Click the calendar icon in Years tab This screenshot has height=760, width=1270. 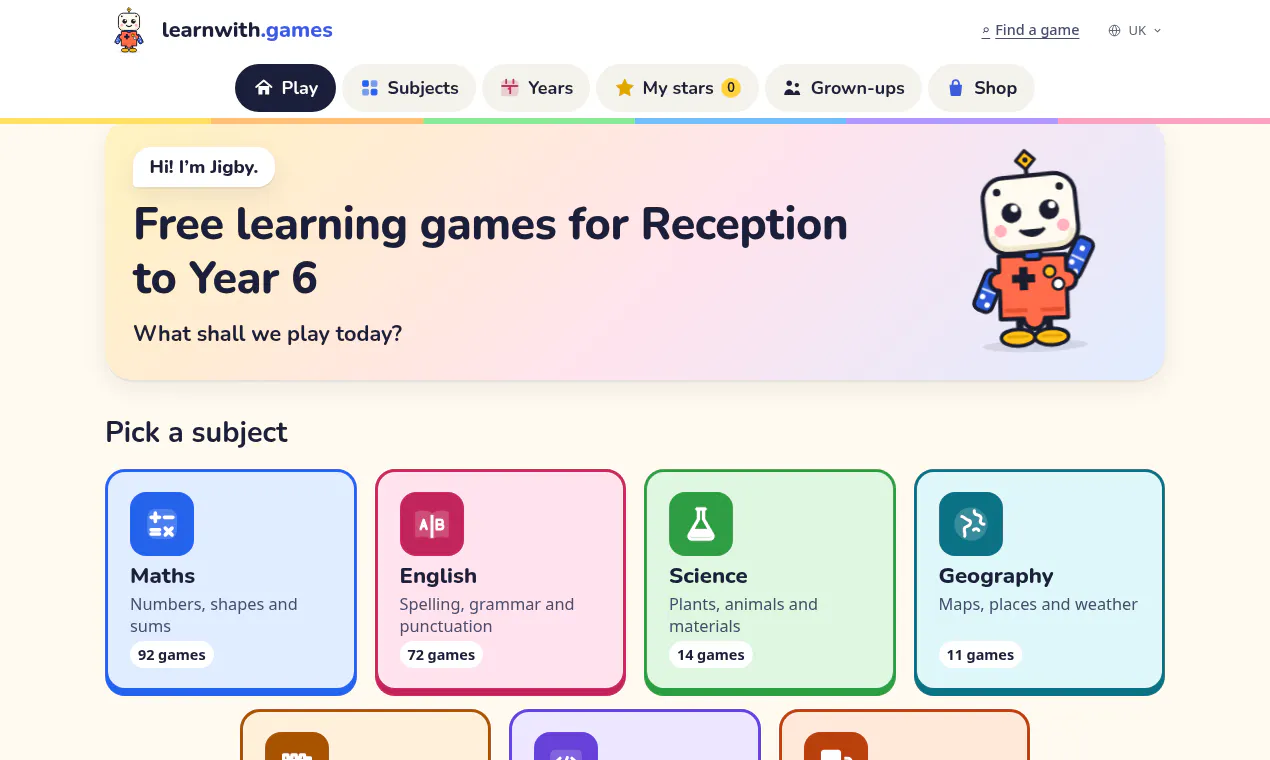[510, 88]
